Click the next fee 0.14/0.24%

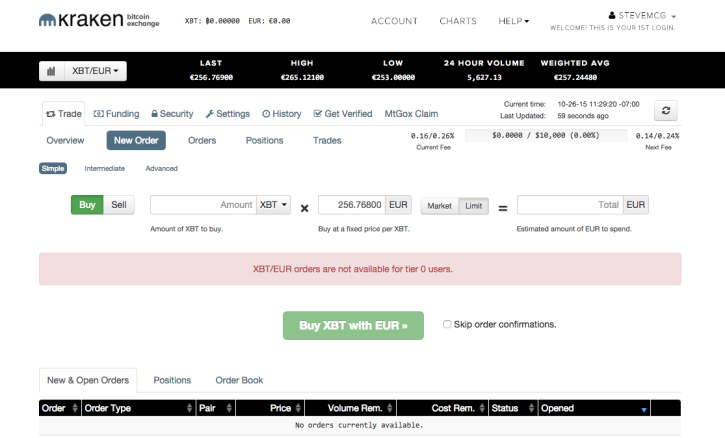pyautogui.click(x=657, y=136)
